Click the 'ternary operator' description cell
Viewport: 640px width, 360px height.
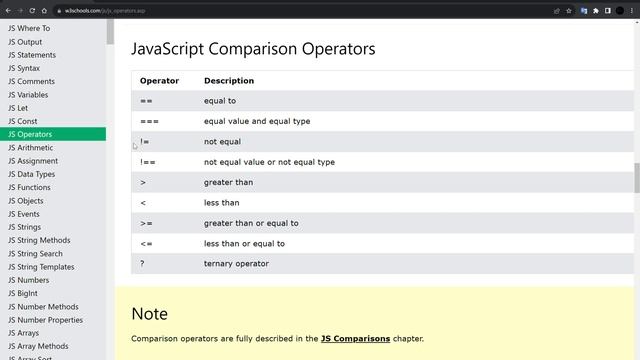click(x=236, y=264)
